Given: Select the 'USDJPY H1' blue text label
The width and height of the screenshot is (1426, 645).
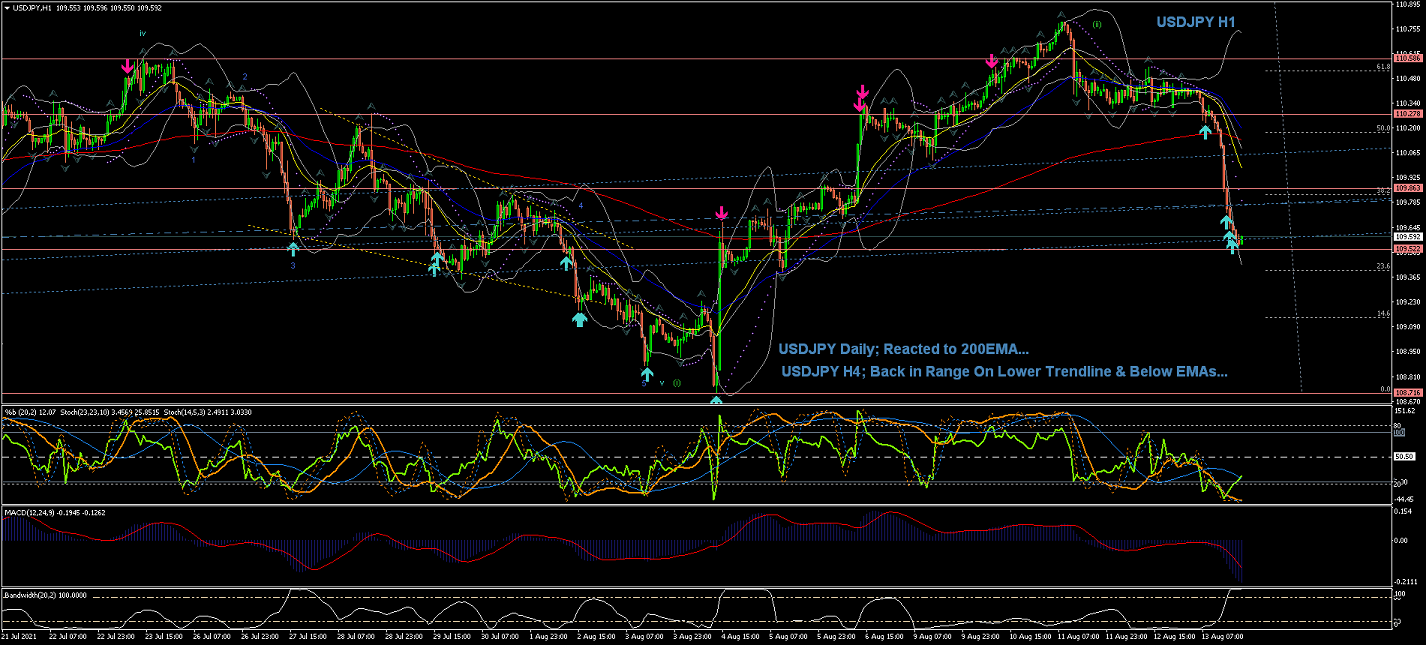Looking at the screenshot, I should (1197, 22).
